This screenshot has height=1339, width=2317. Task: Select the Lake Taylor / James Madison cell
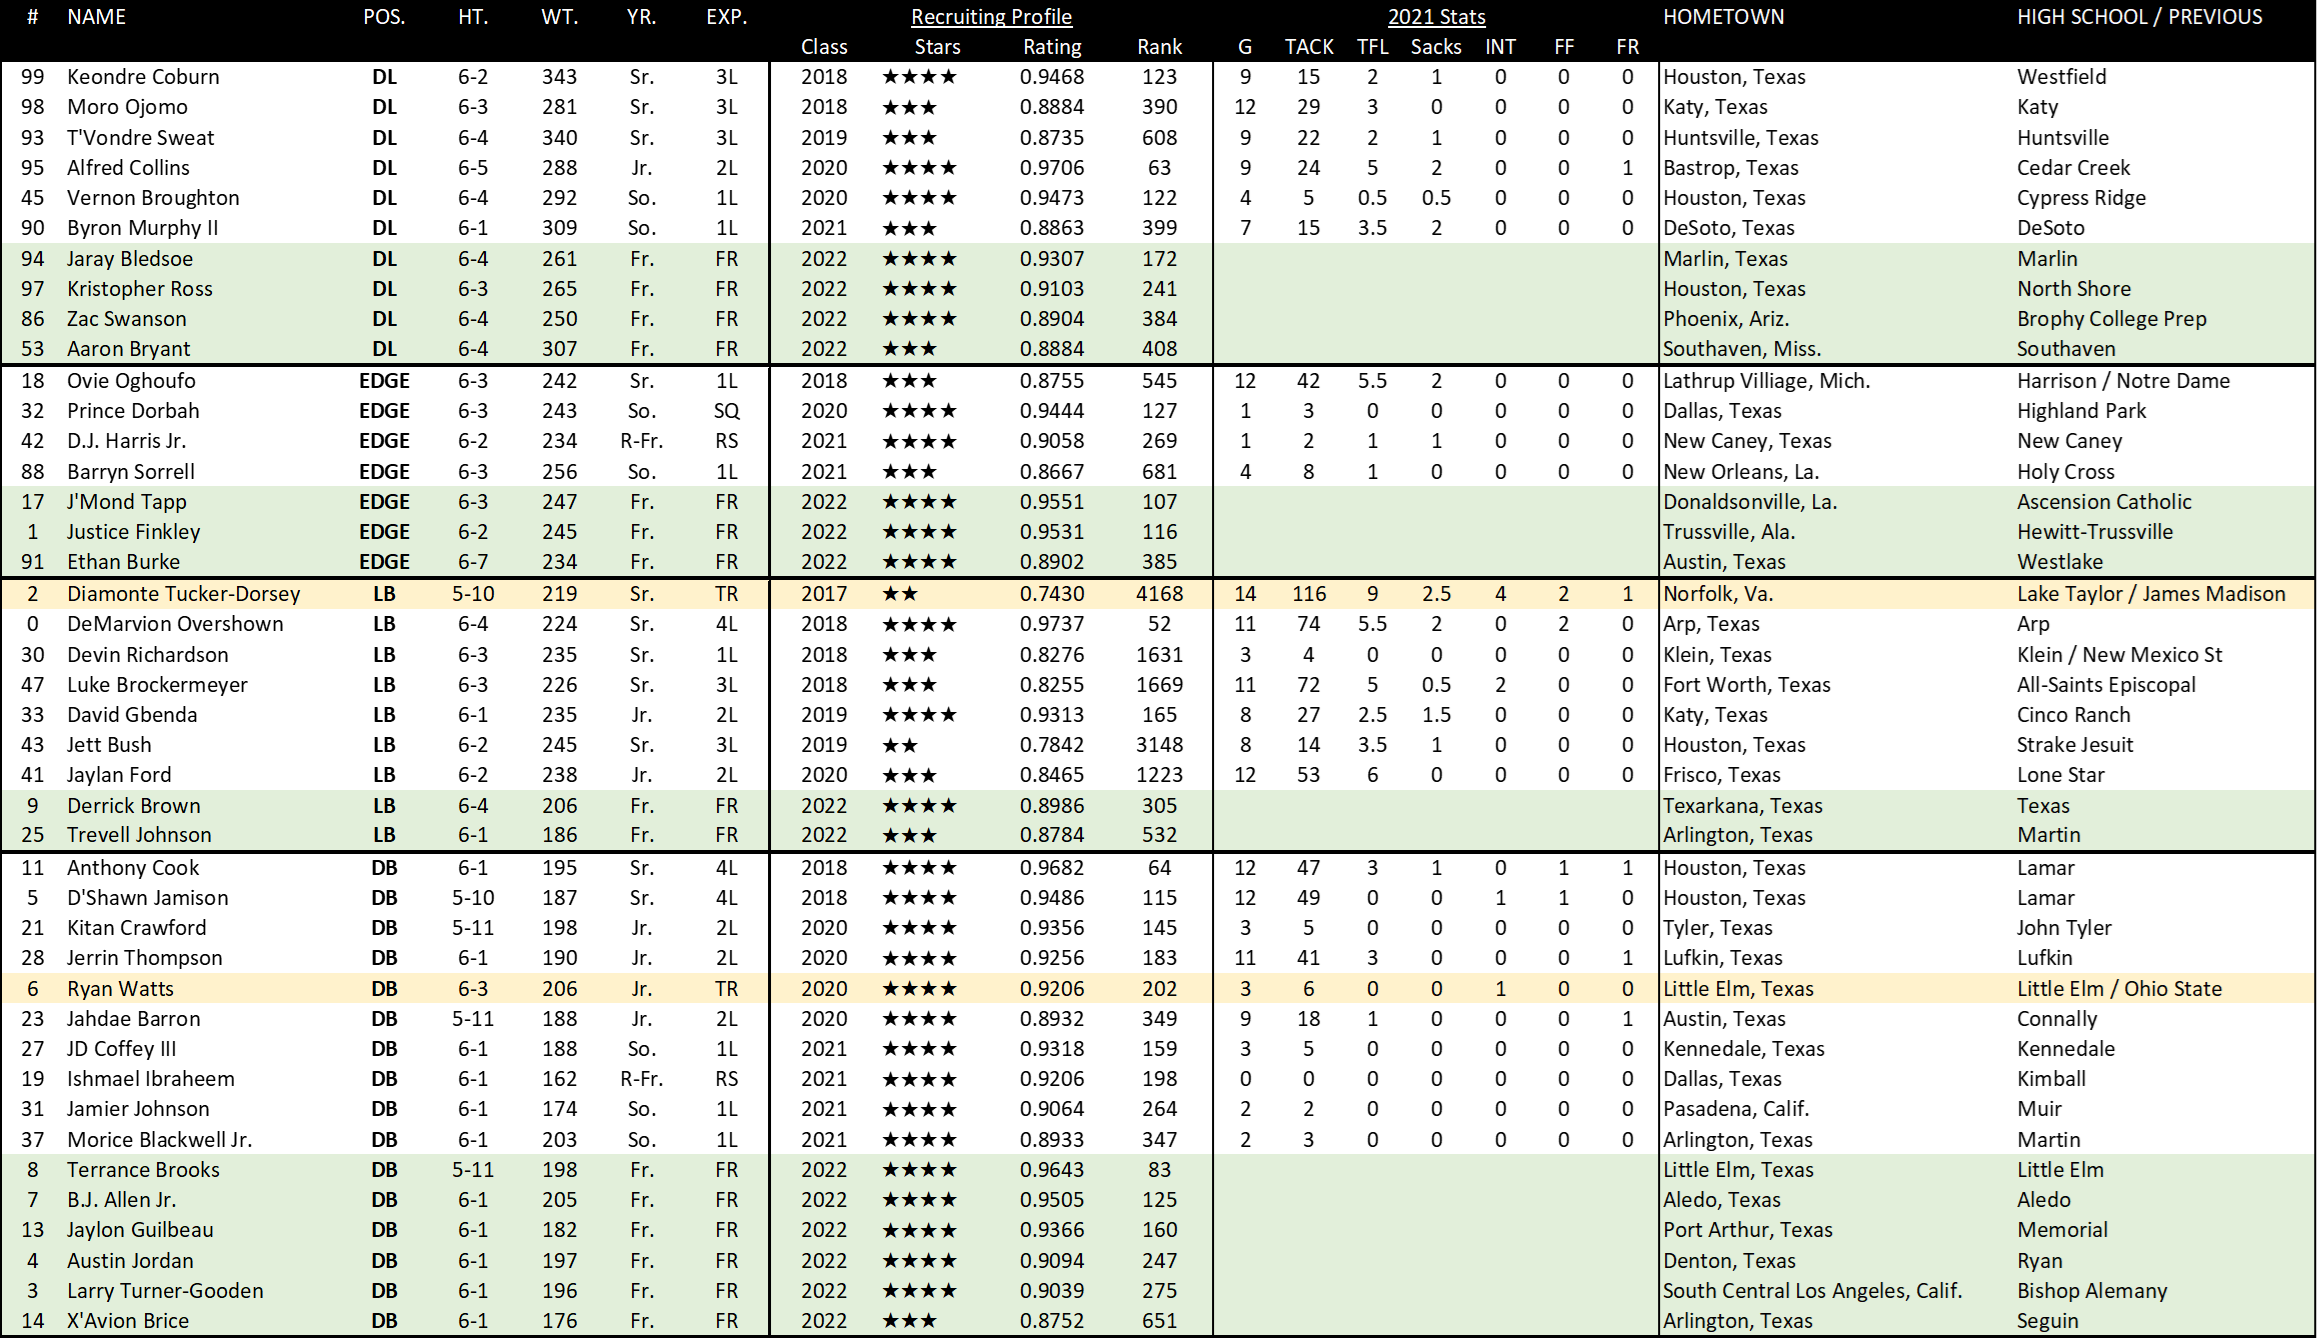click(2150, 594)
